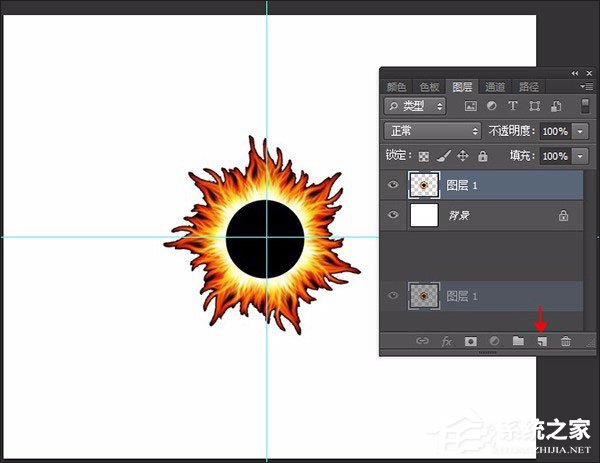Filter layers by smart object type
The height and width of the screenshot is (463, 600).
coord(556,106)
